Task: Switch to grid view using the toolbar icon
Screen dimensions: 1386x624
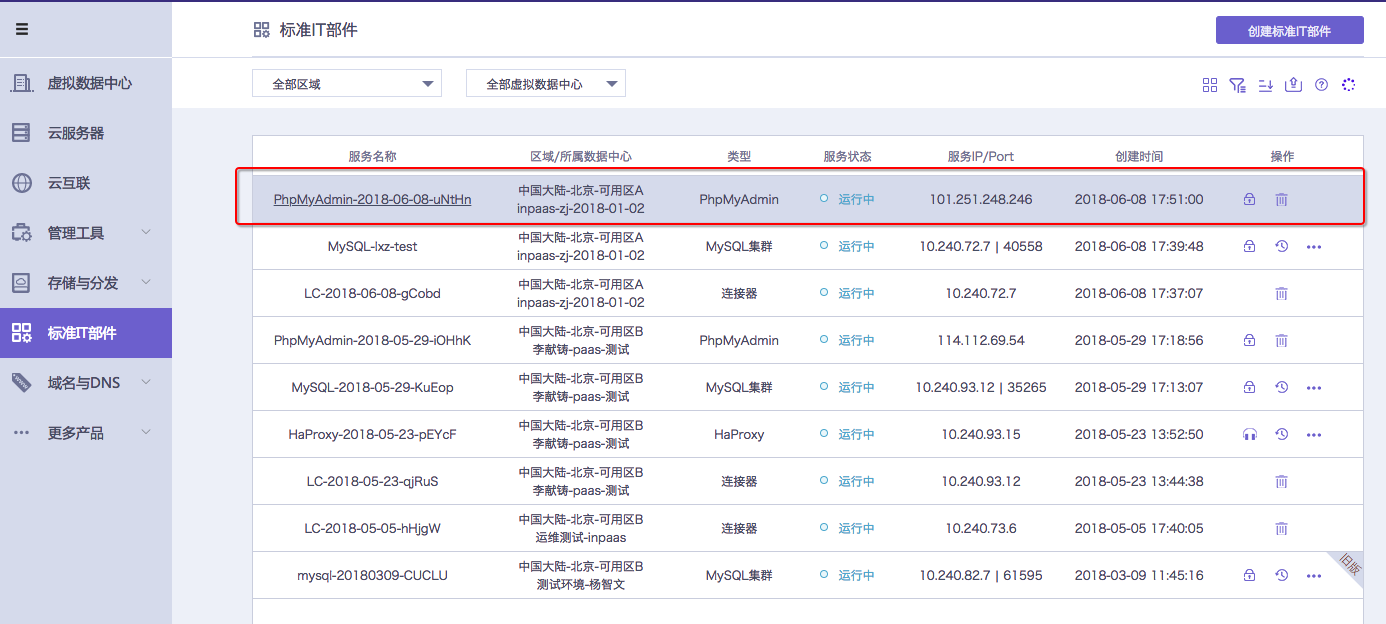Action: [x=1210, y=85]
